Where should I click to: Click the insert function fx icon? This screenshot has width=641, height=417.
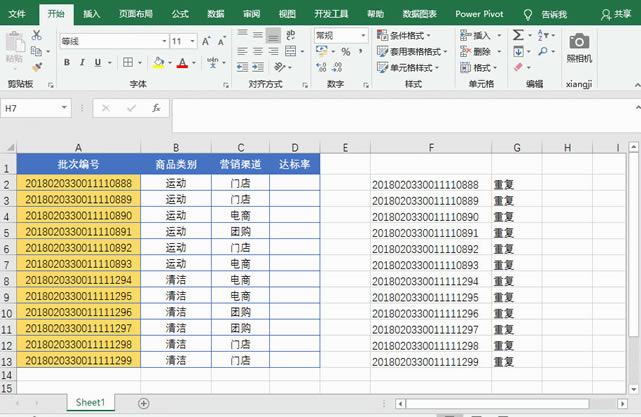156,107
